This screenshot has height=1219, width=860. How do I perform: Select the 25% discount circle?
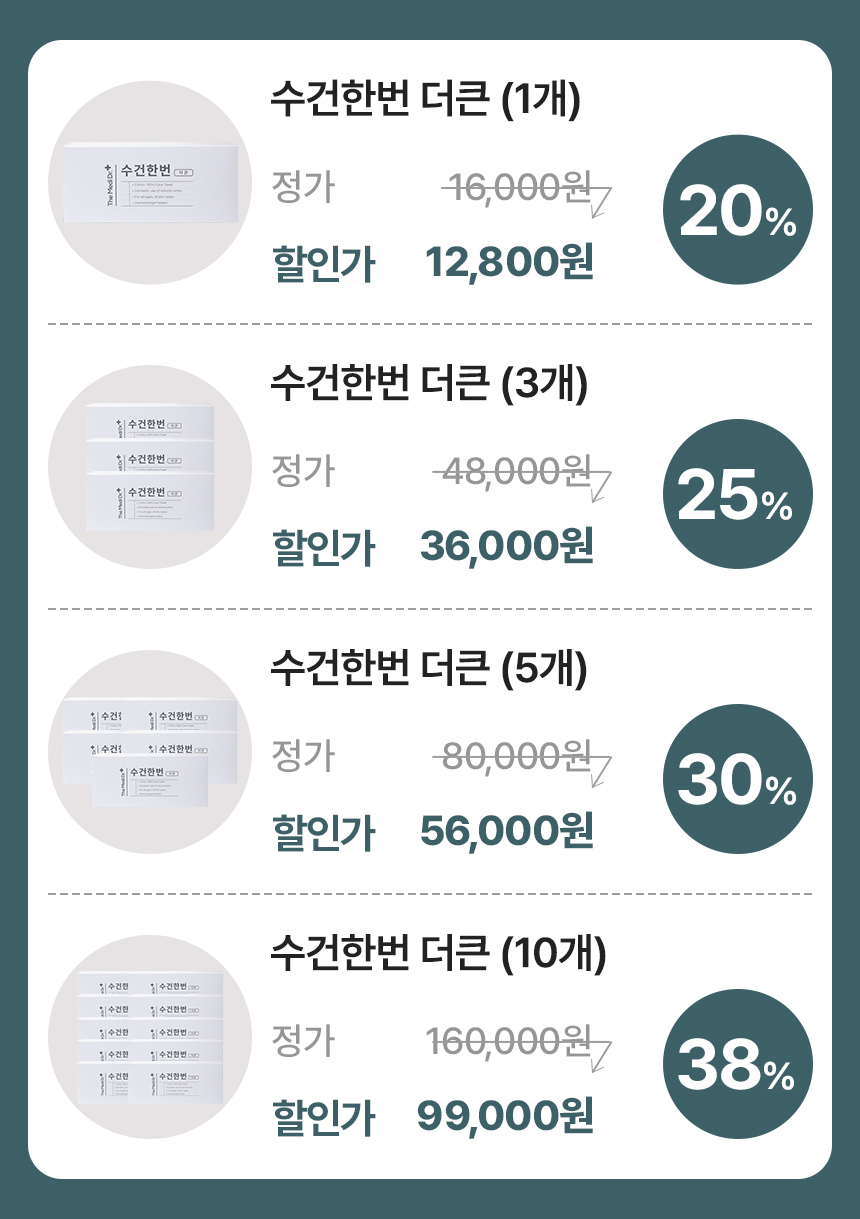(x=738, y=494)
